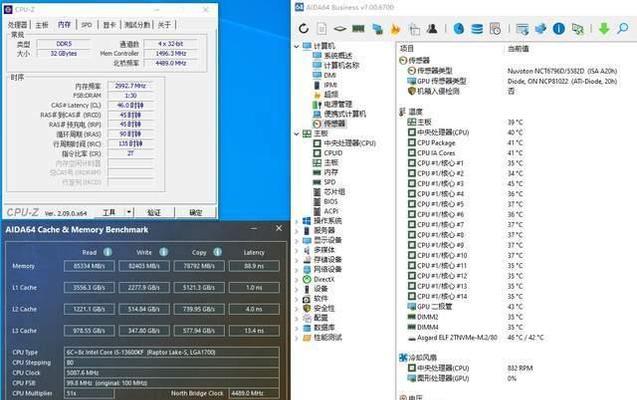This screenshot has width=637, height=400.
Task: Expand the 操作系统 tree node
Action: 297,221
